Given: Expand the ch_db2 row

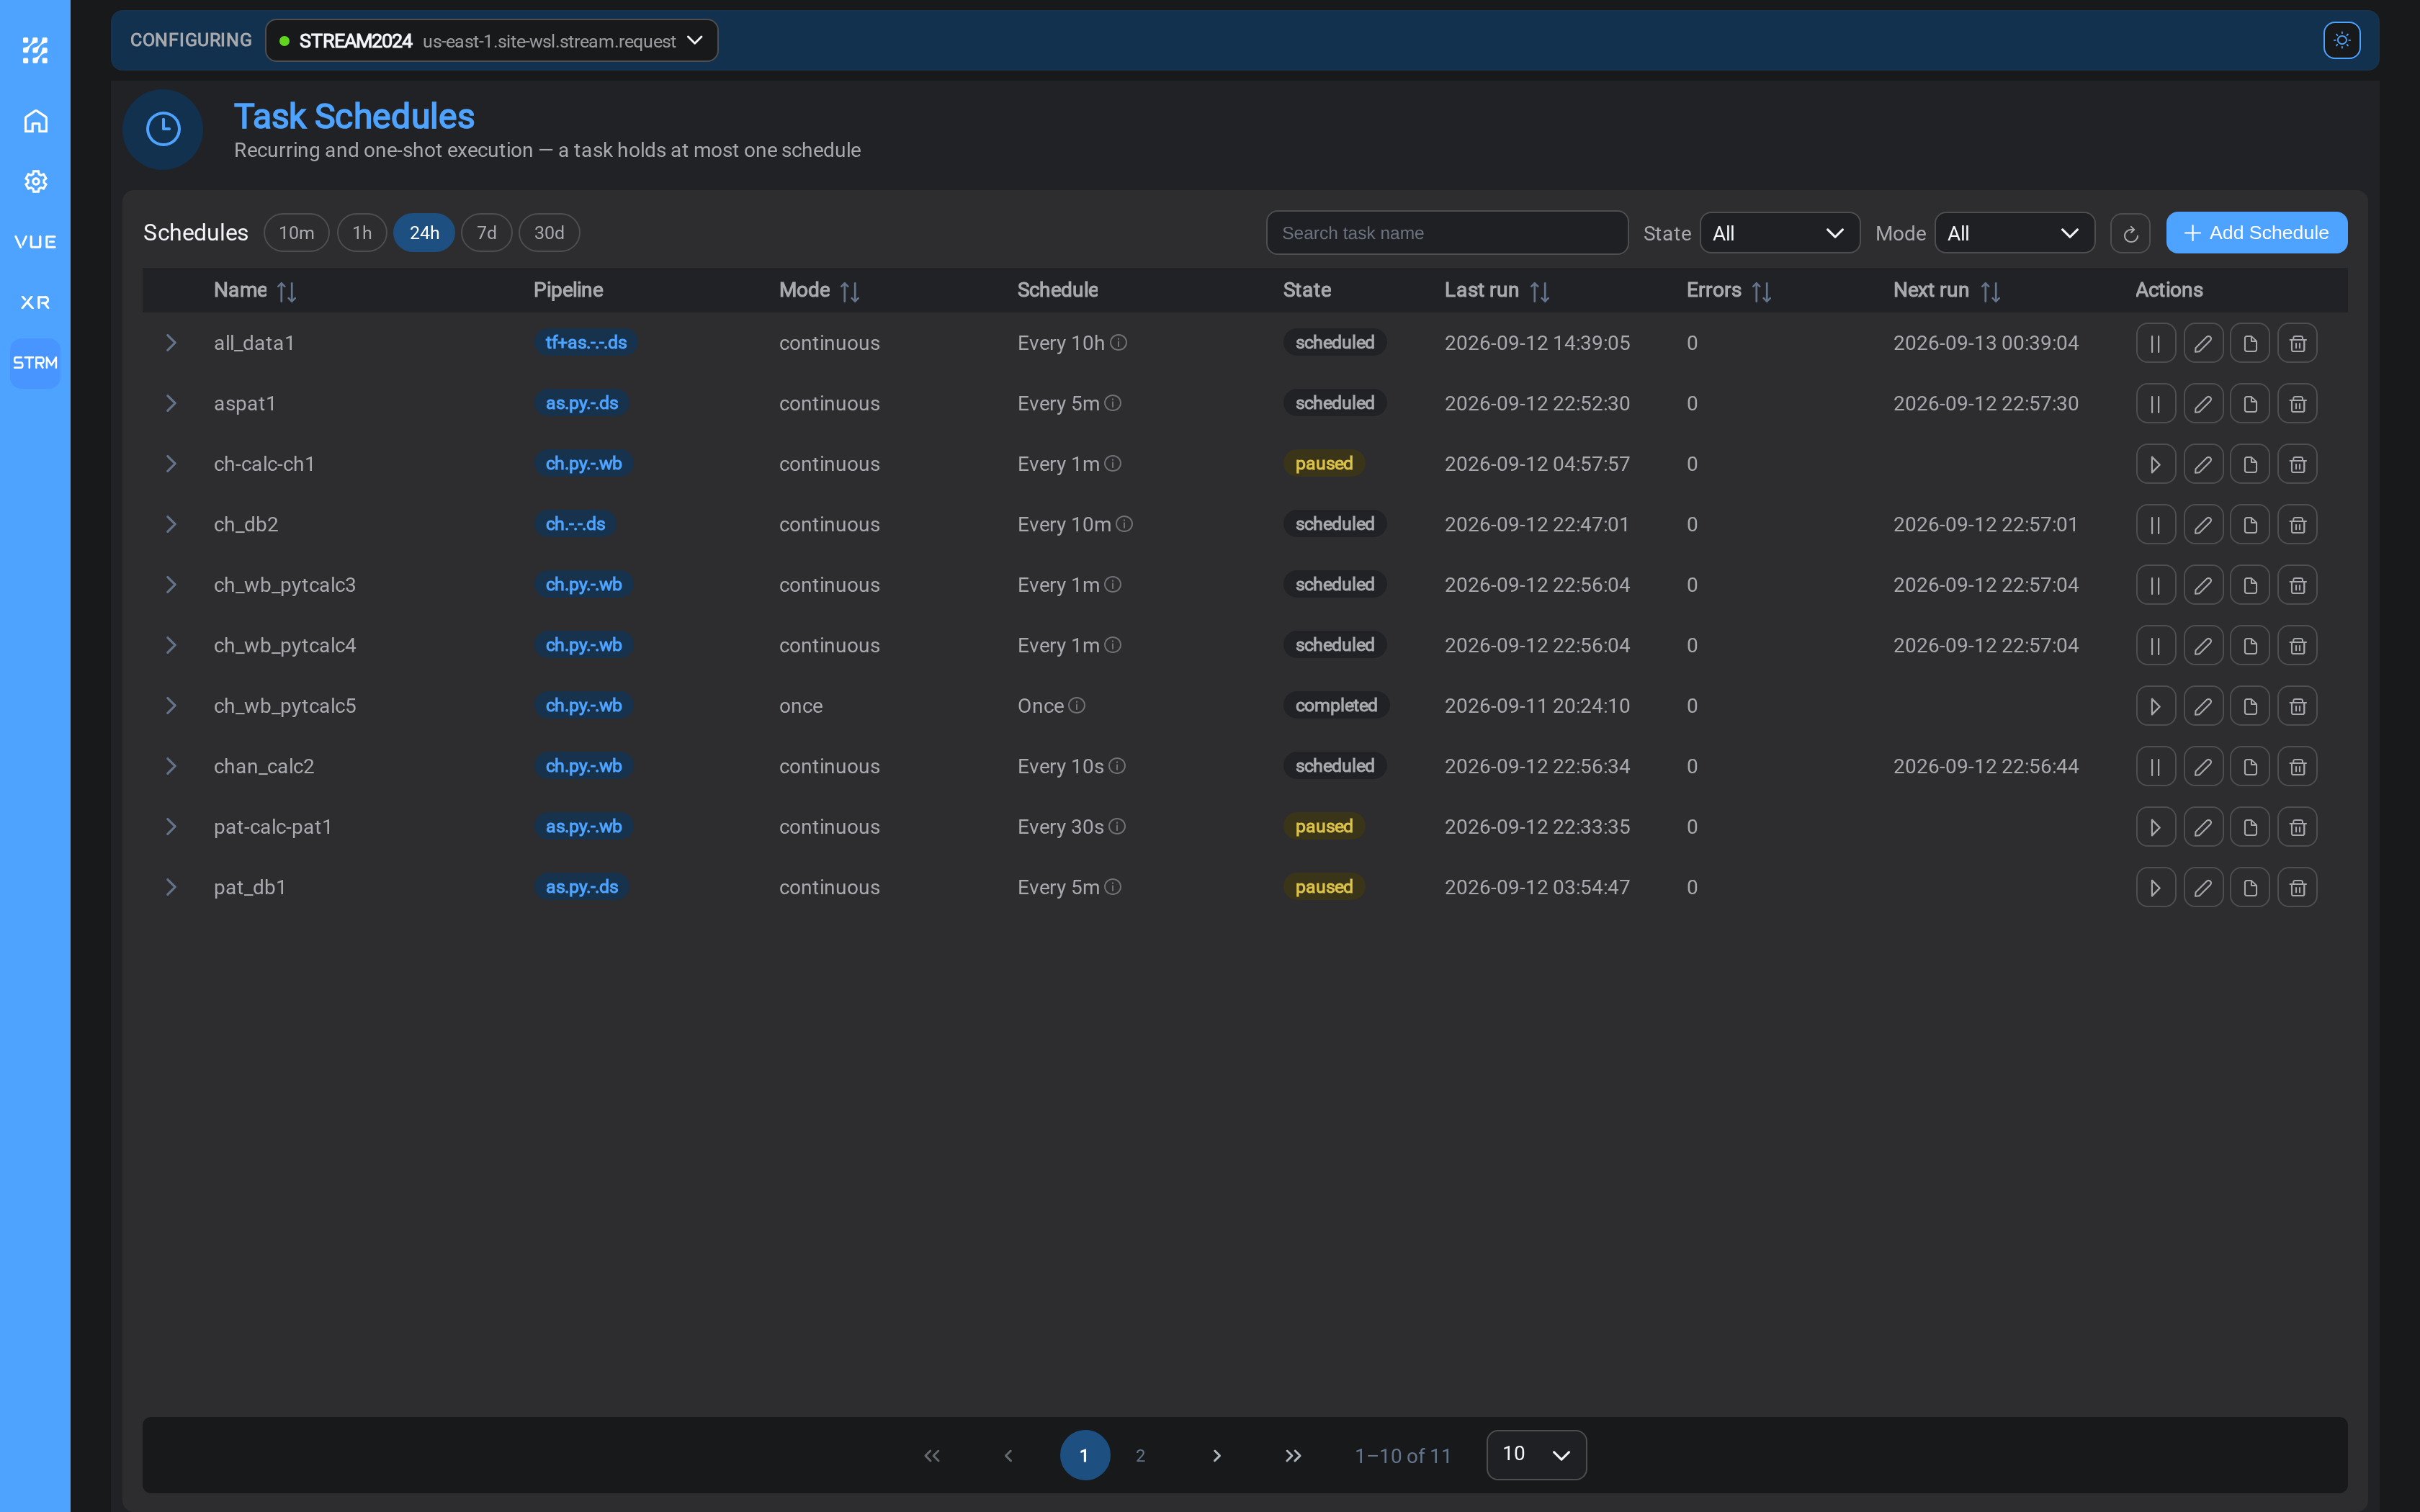Looking at the screenshot, I should coord(171,524).
